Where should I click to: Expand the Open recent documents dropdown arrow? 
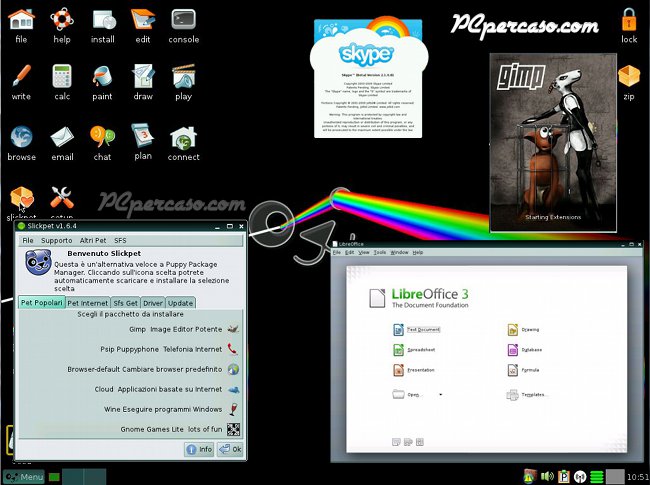[440, 394]
